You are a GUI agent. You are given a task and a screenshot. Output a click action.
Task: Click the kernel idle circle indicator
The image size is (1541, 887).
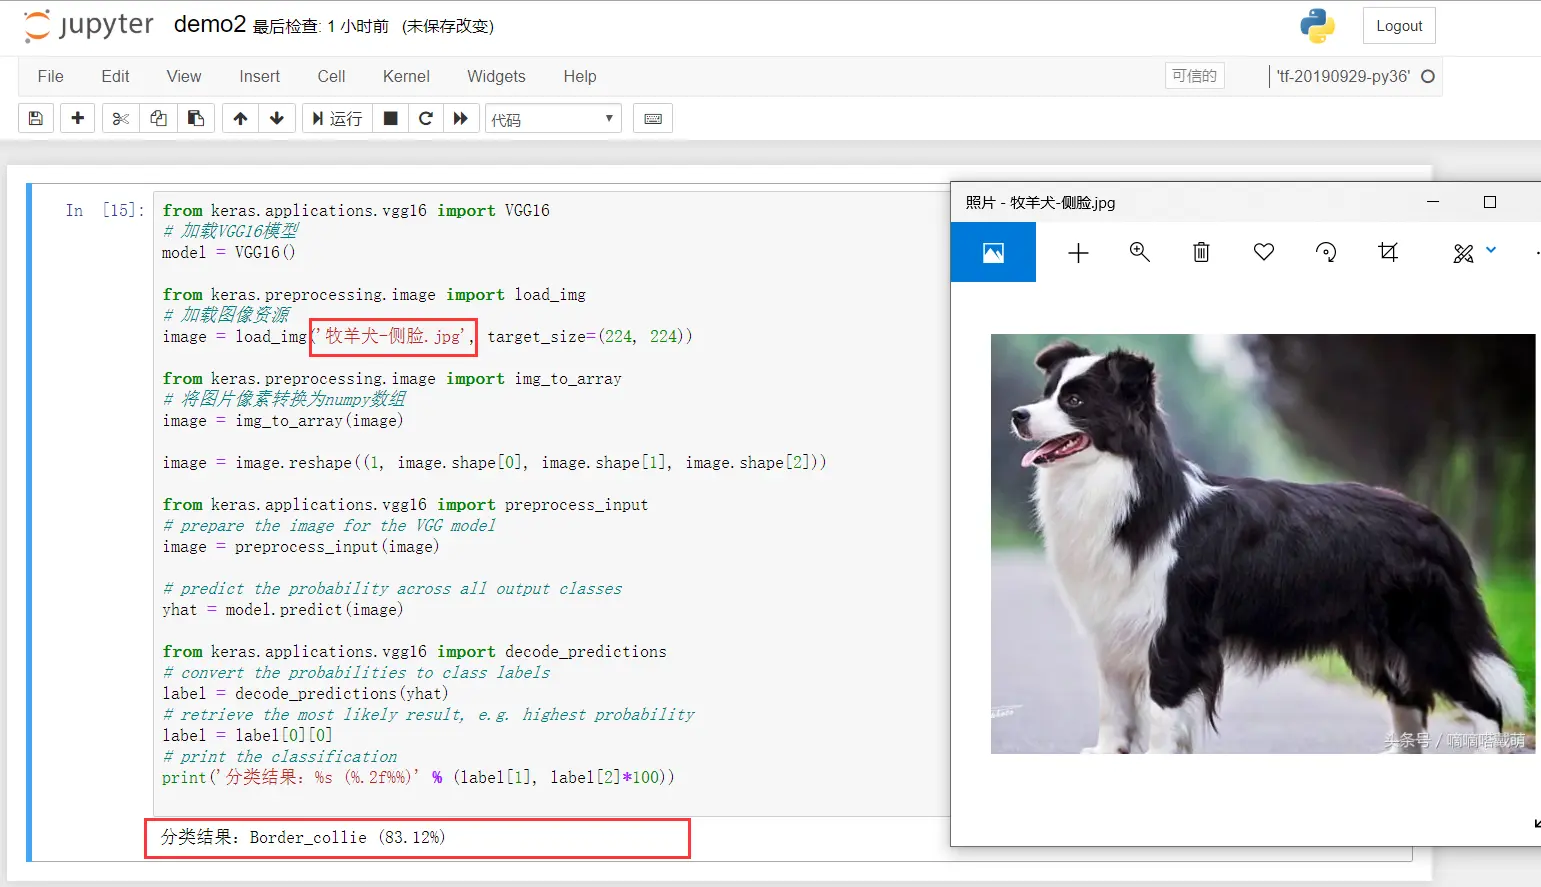[x=1428, y=76]
